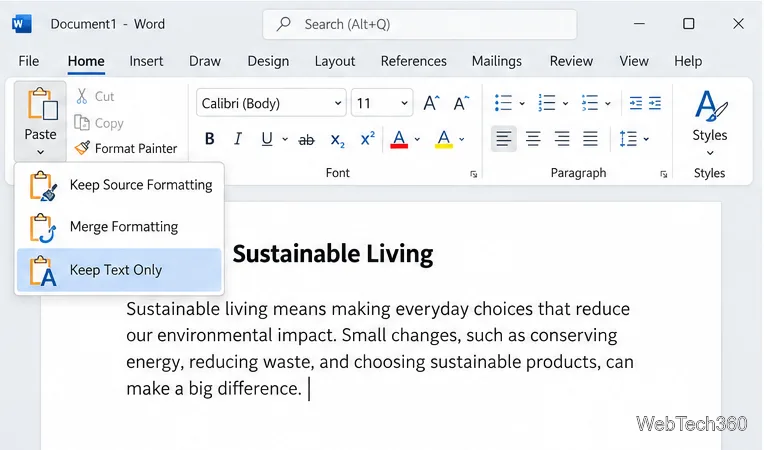The width and height of the screenshot is (764, 450).
Task: Select the Format Painter brush
Action: (x=82, y=148)
